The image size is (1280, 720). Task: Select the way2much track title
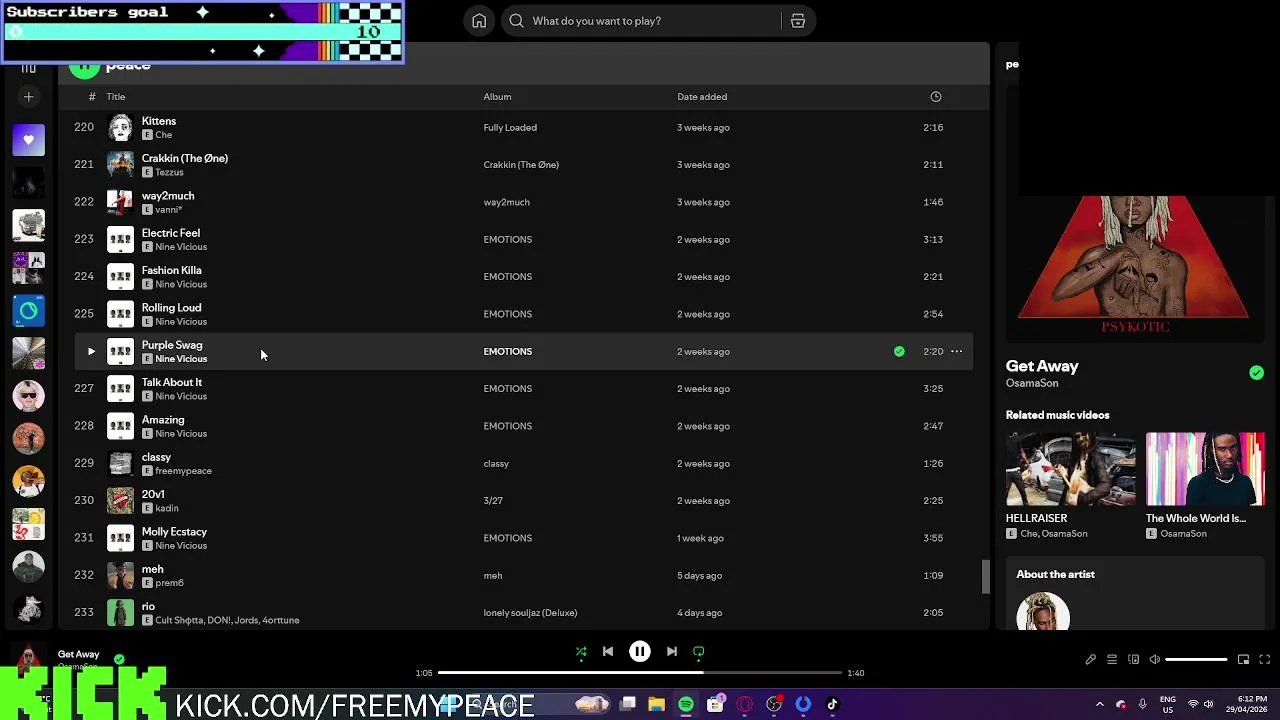(x=168, y=196)
